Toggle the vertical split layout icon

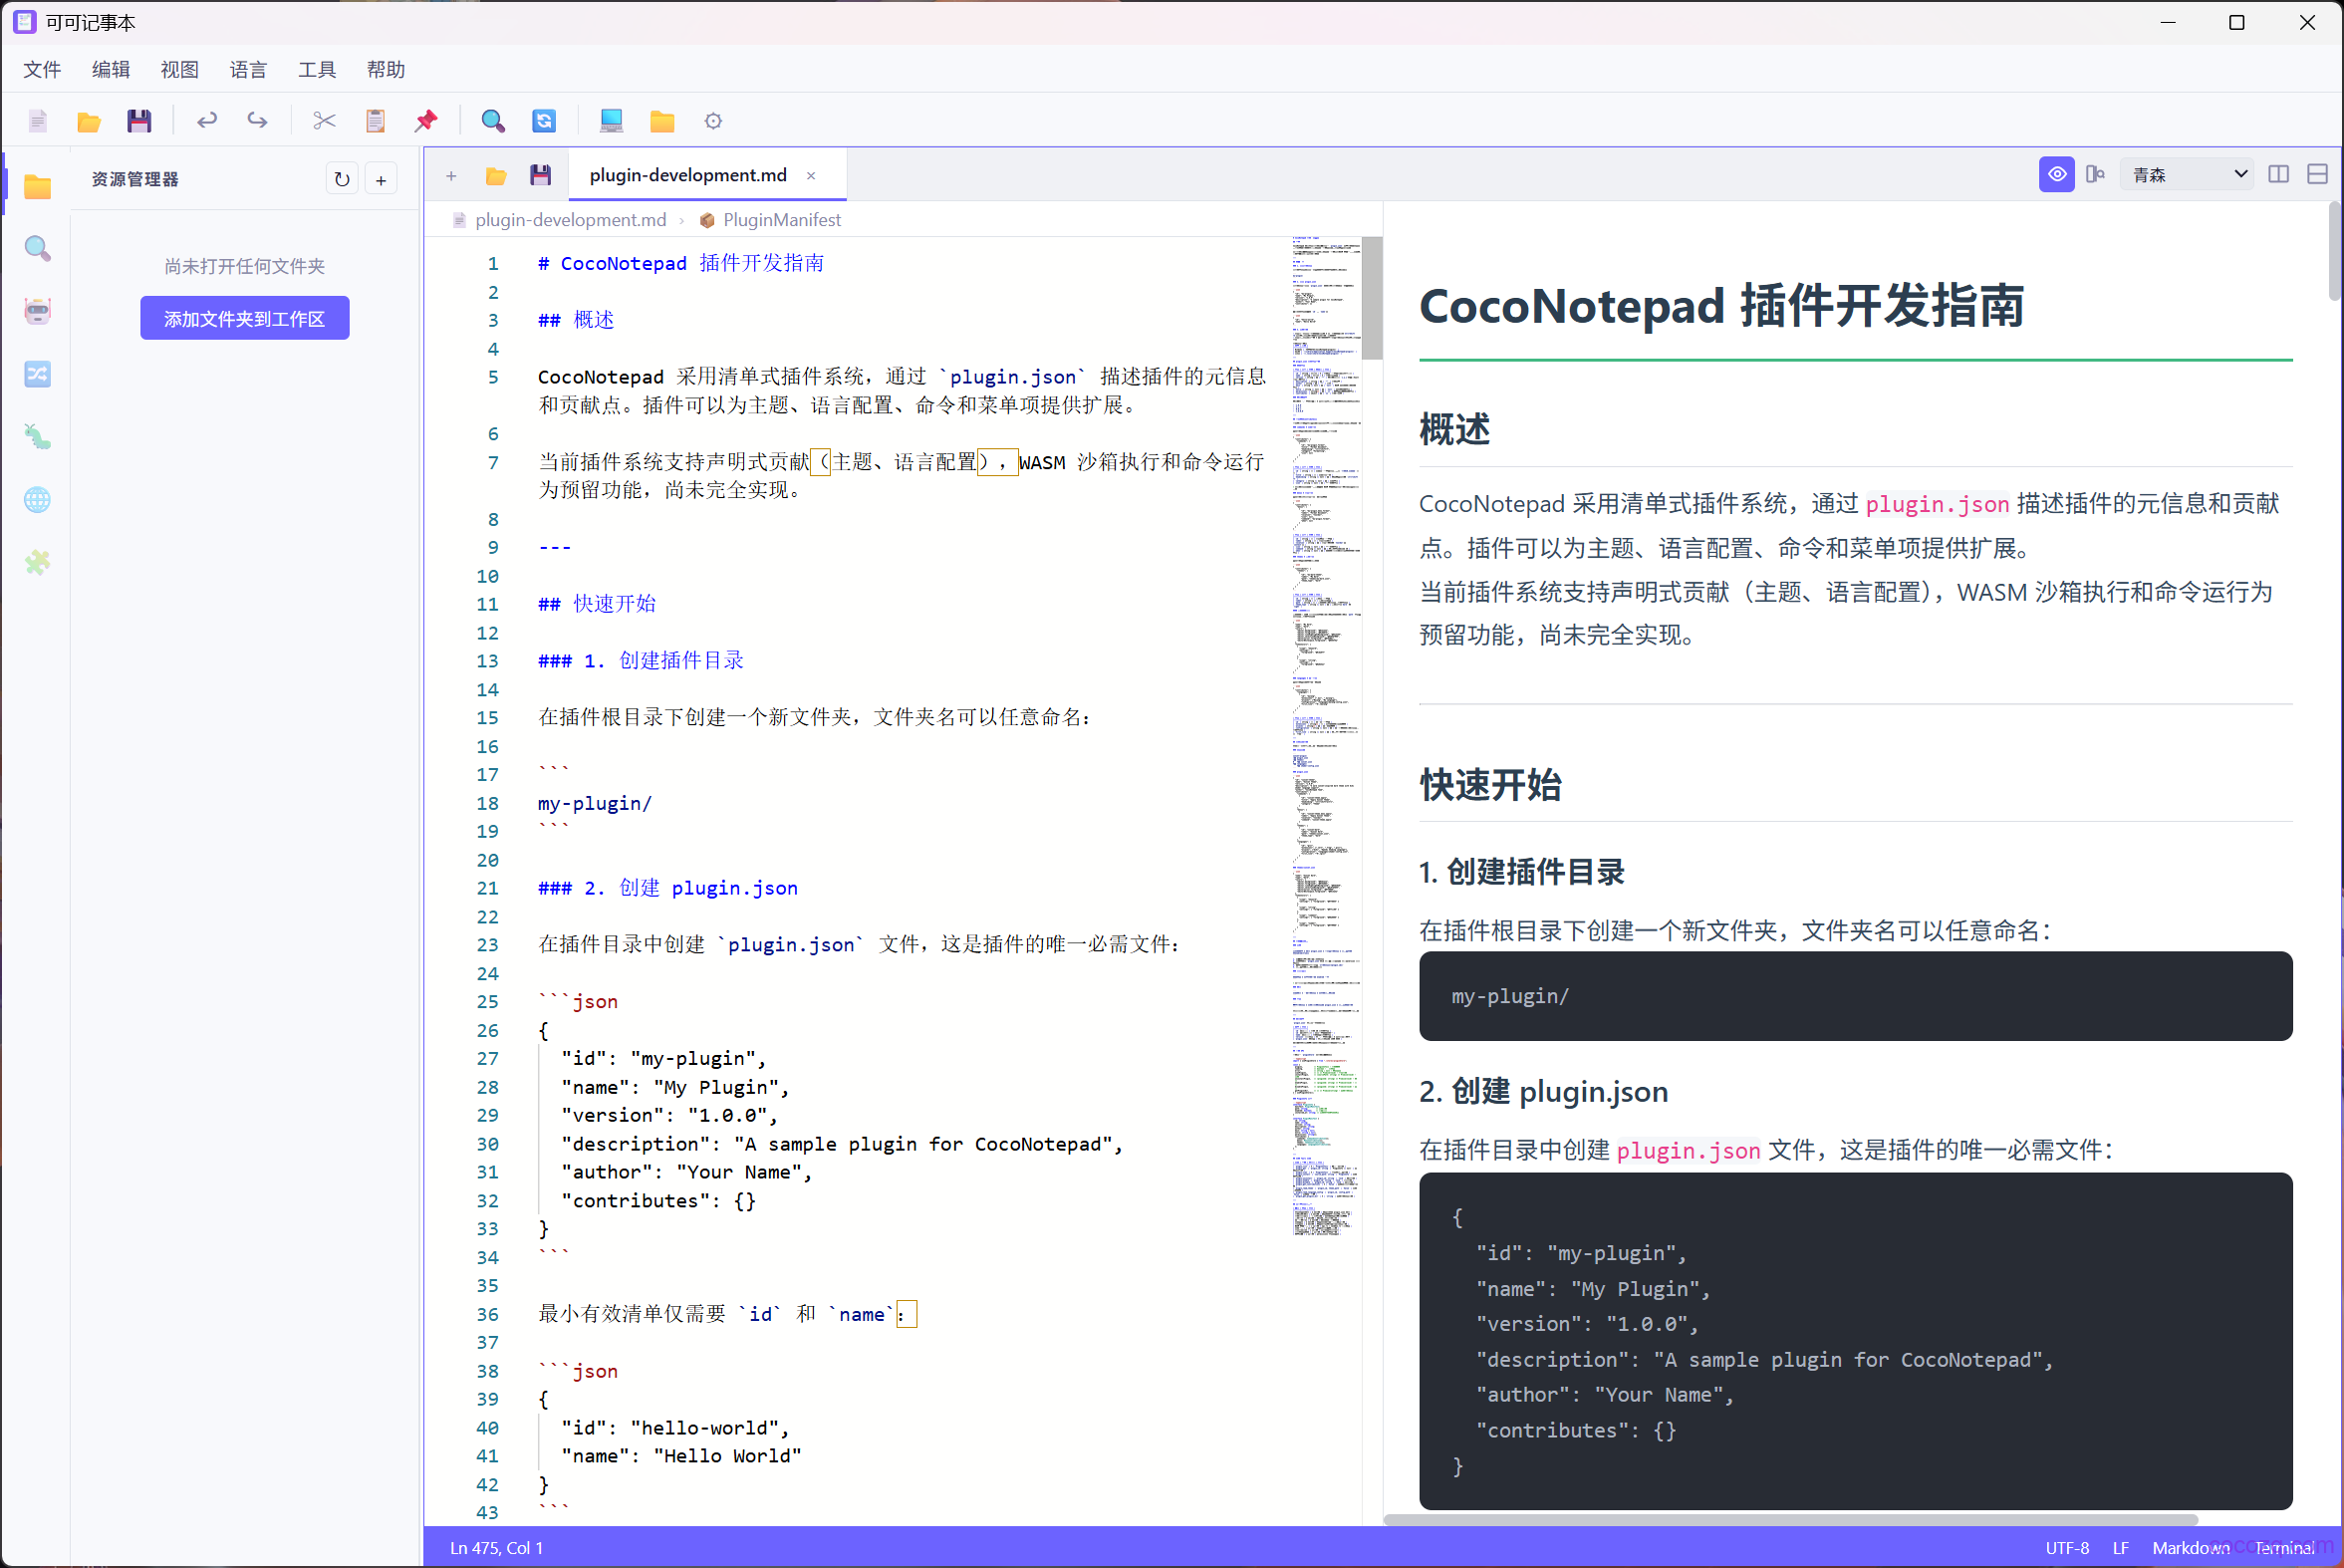point(2279,174)
